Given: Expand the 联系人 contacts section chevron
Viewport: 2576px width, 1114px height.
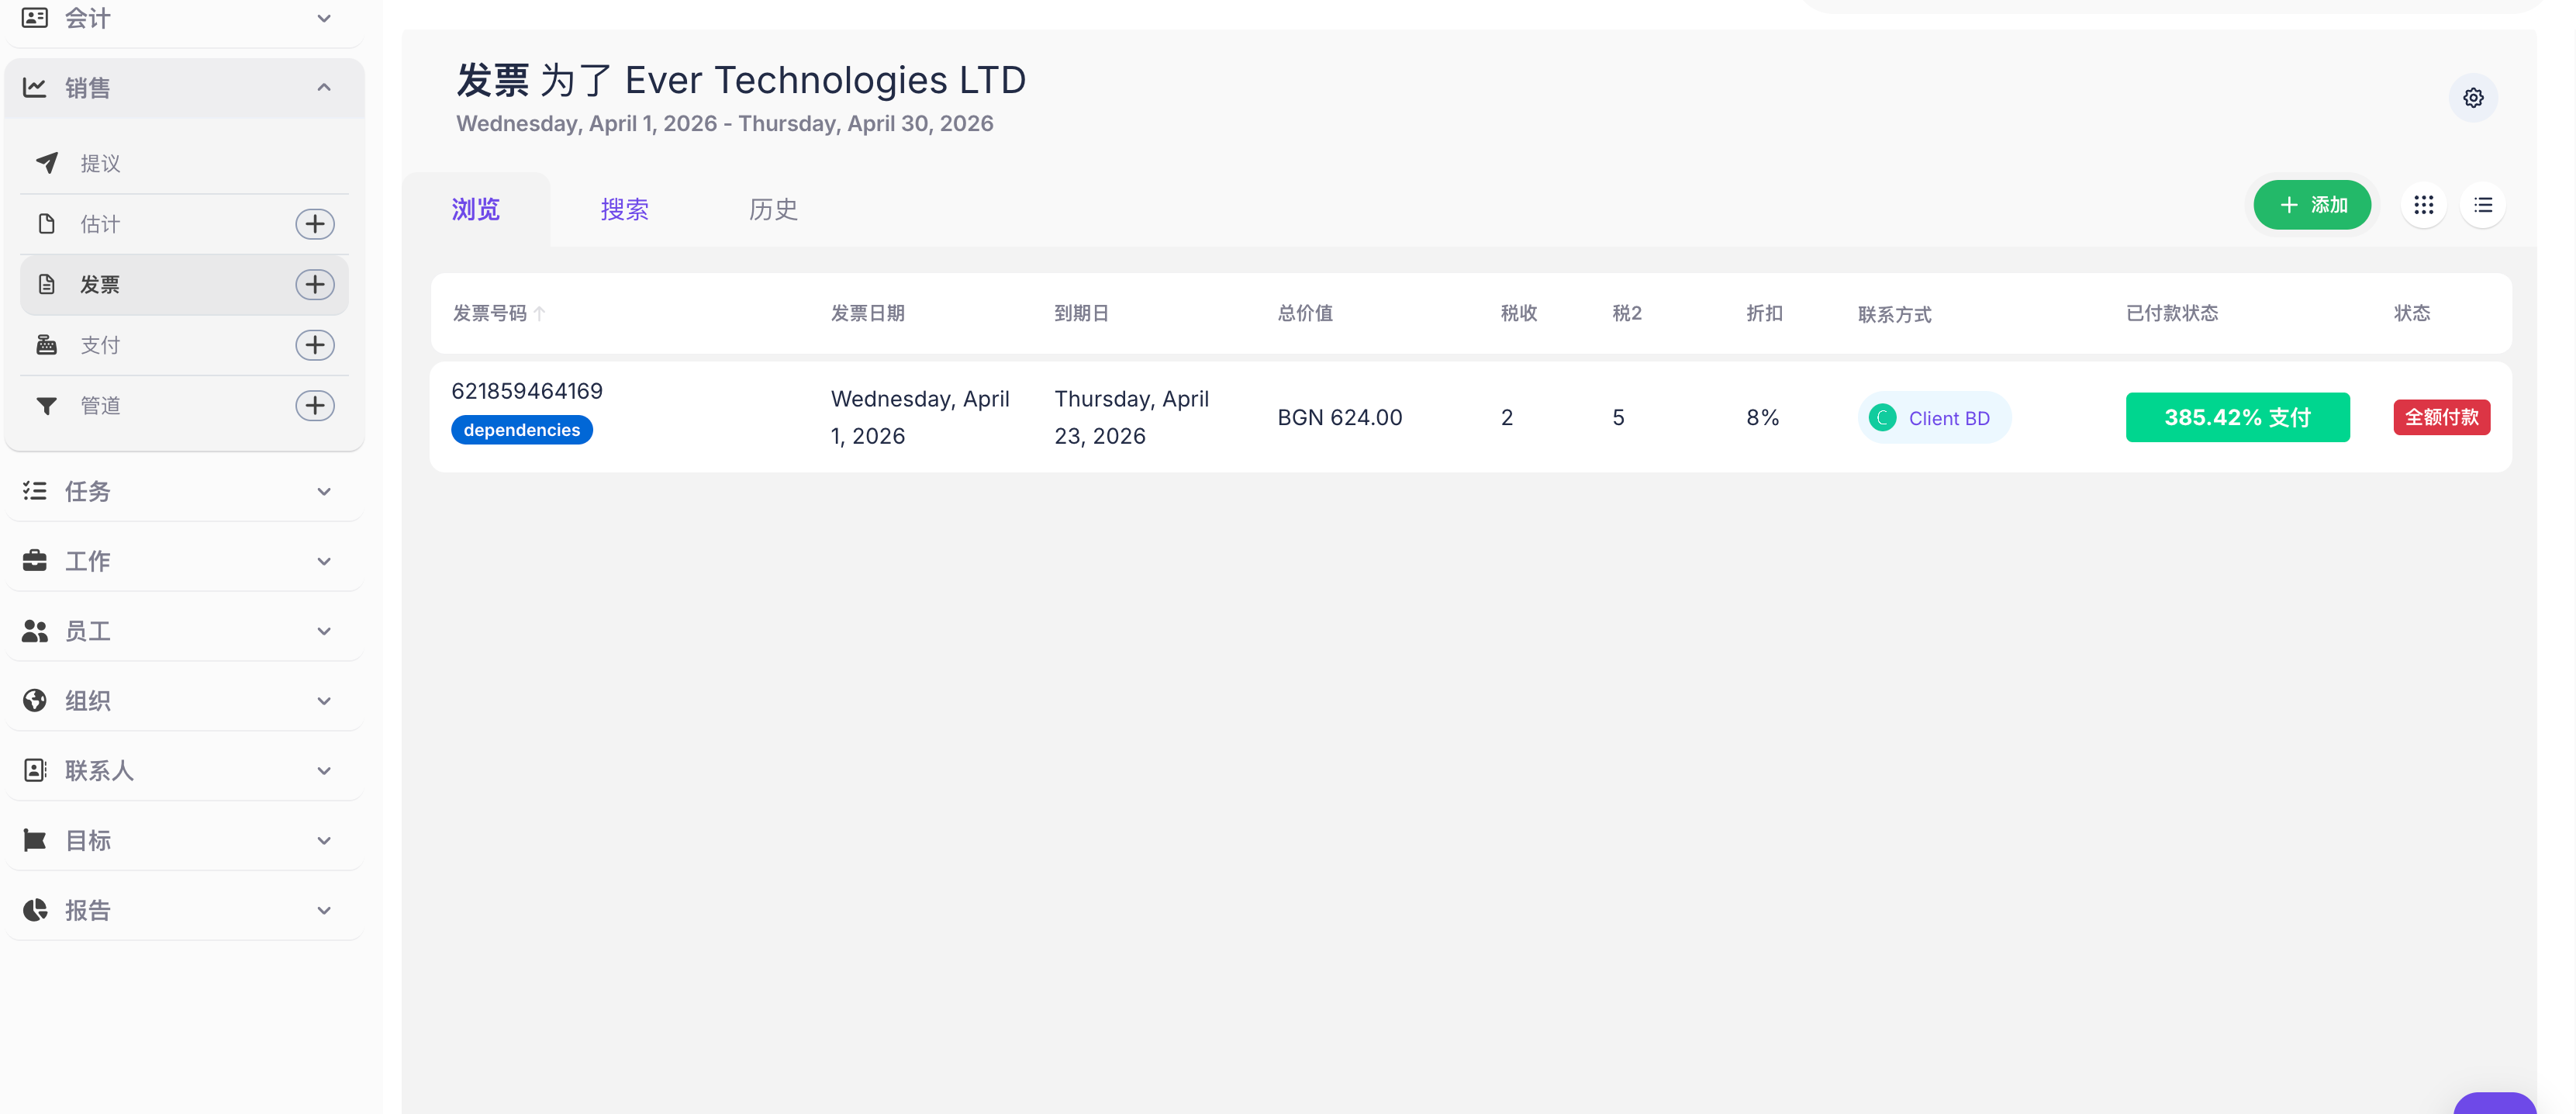Looking at the screenshot, I should (324, 770).
